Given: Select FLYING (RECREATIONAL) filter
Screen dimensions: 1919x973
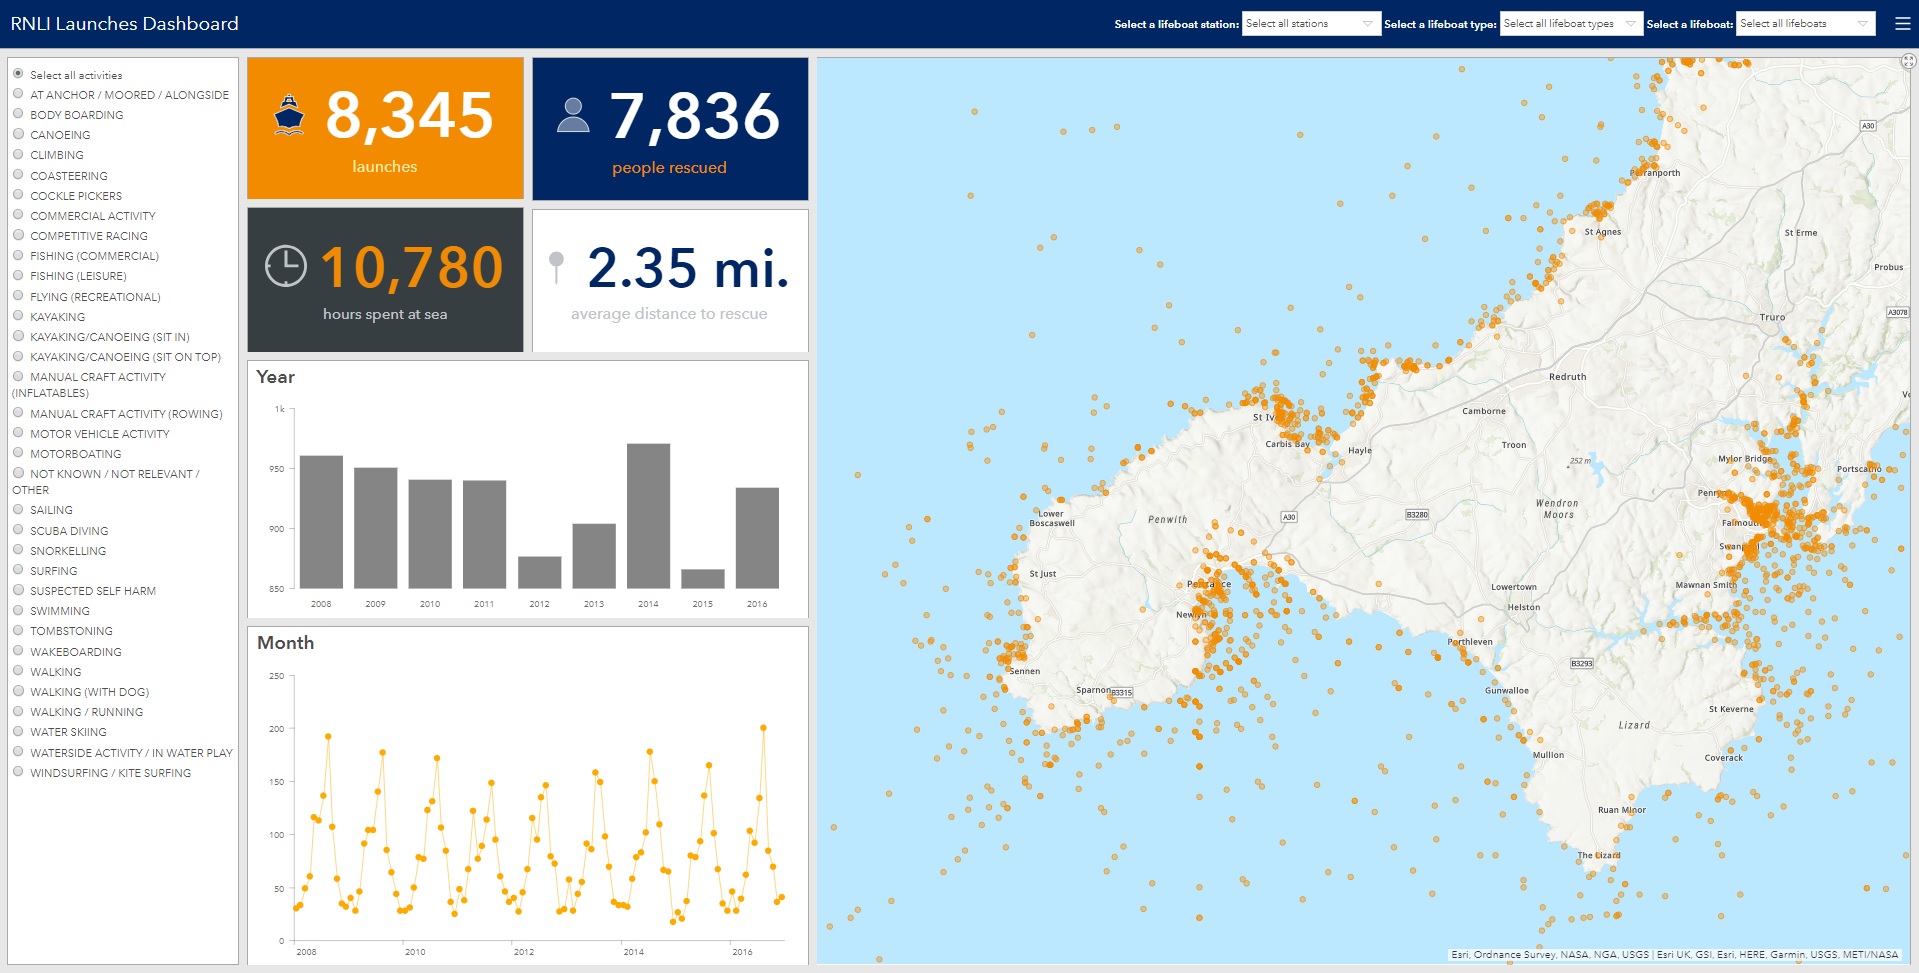Looking at the screenshot, I should coord(18,296).
